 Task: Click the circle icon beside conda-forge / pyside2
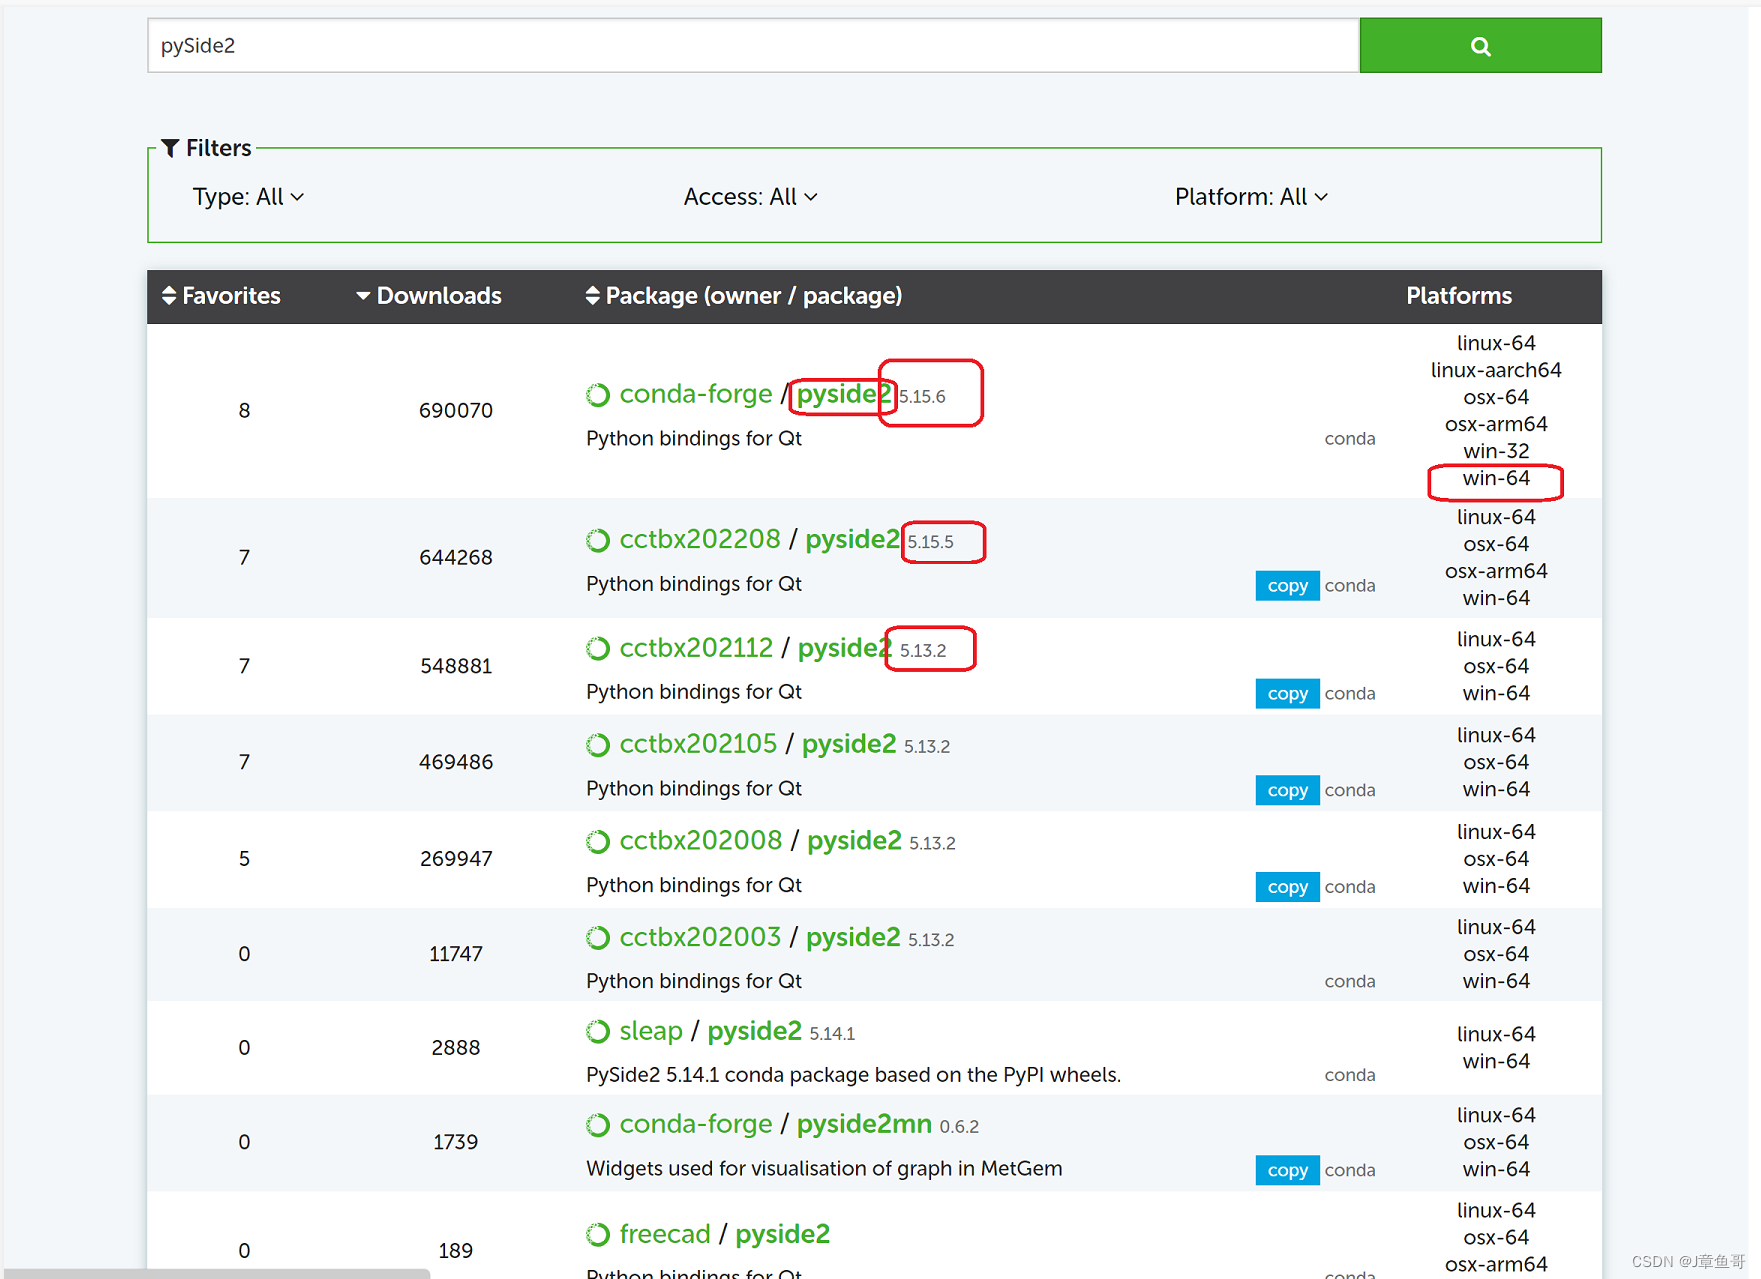pos(598,395)
